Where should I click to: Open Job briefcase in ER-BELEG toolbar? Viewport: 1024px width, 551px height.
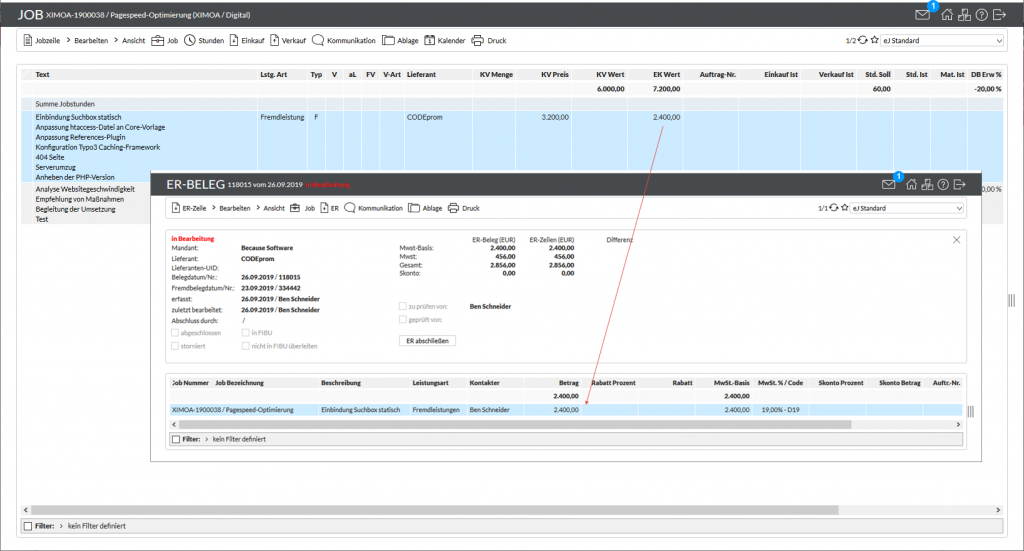point(302,208)
